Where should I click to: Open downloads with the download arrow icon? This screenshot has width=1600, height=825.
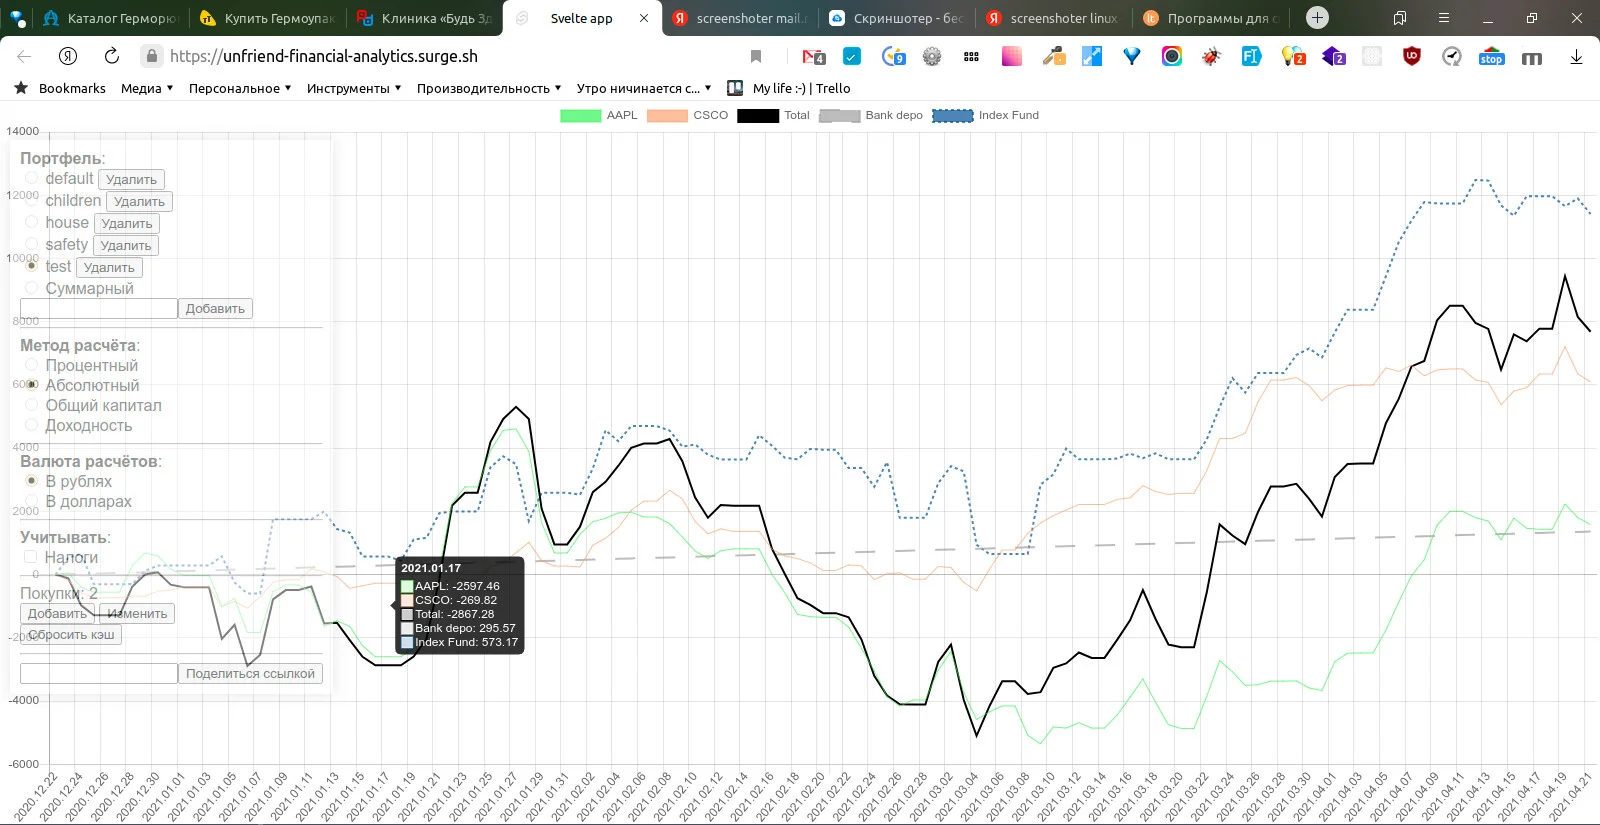[x=1576, y=57]
